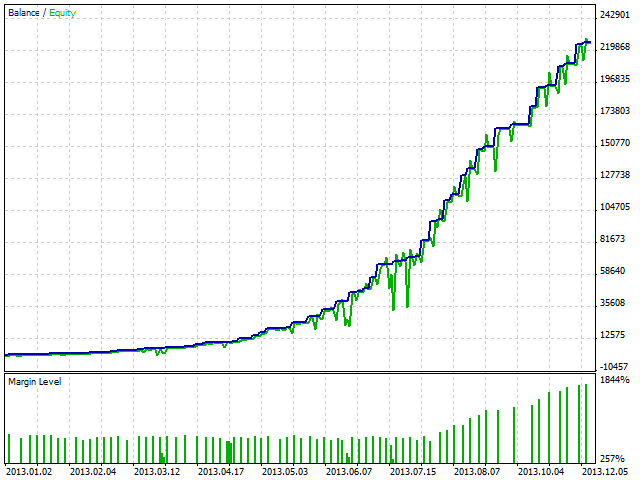Click the 196835 axis value
Screen dimensions: 640x480
pyautogui.click(x=615, y=79)
